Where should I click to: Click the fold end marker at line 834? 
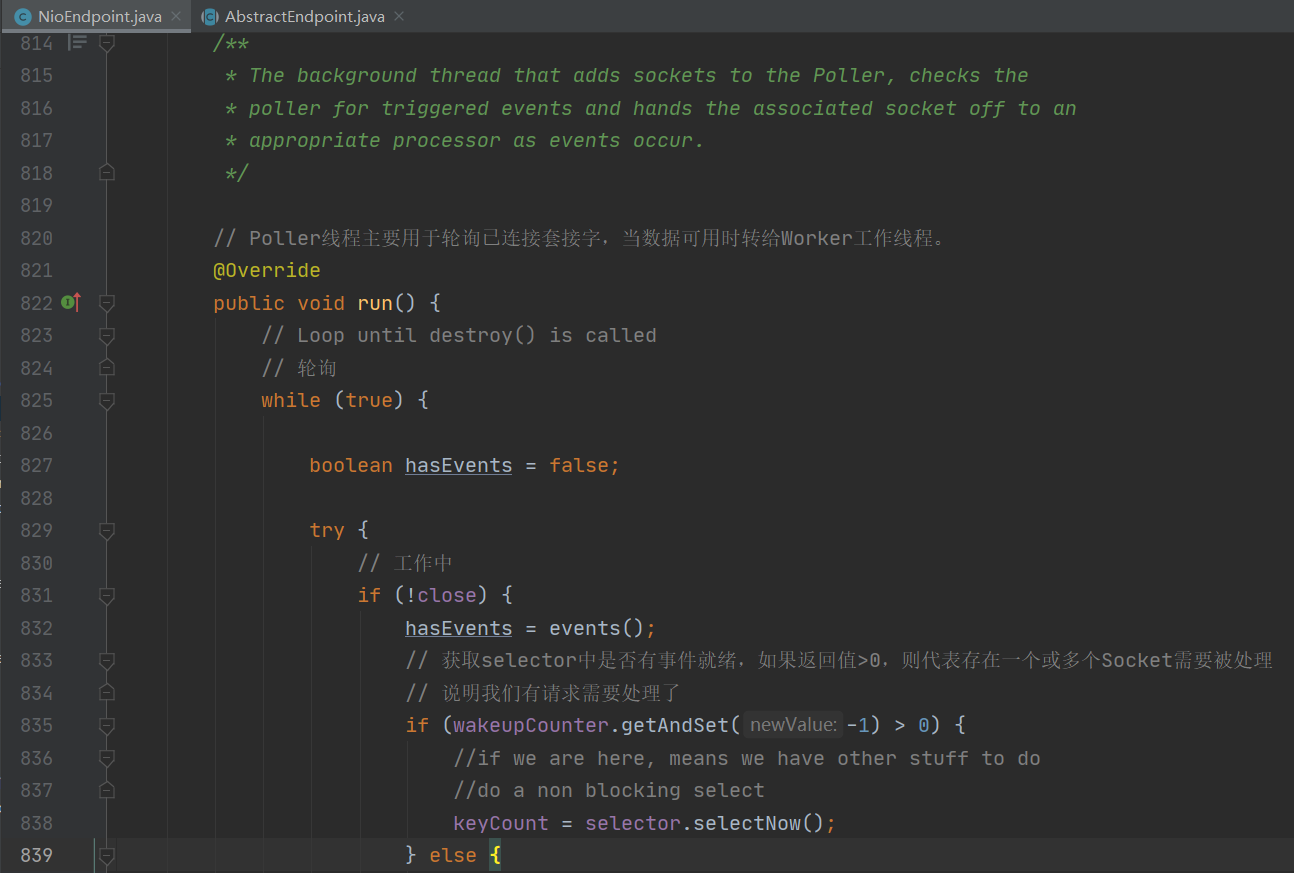tap(107, 693)
